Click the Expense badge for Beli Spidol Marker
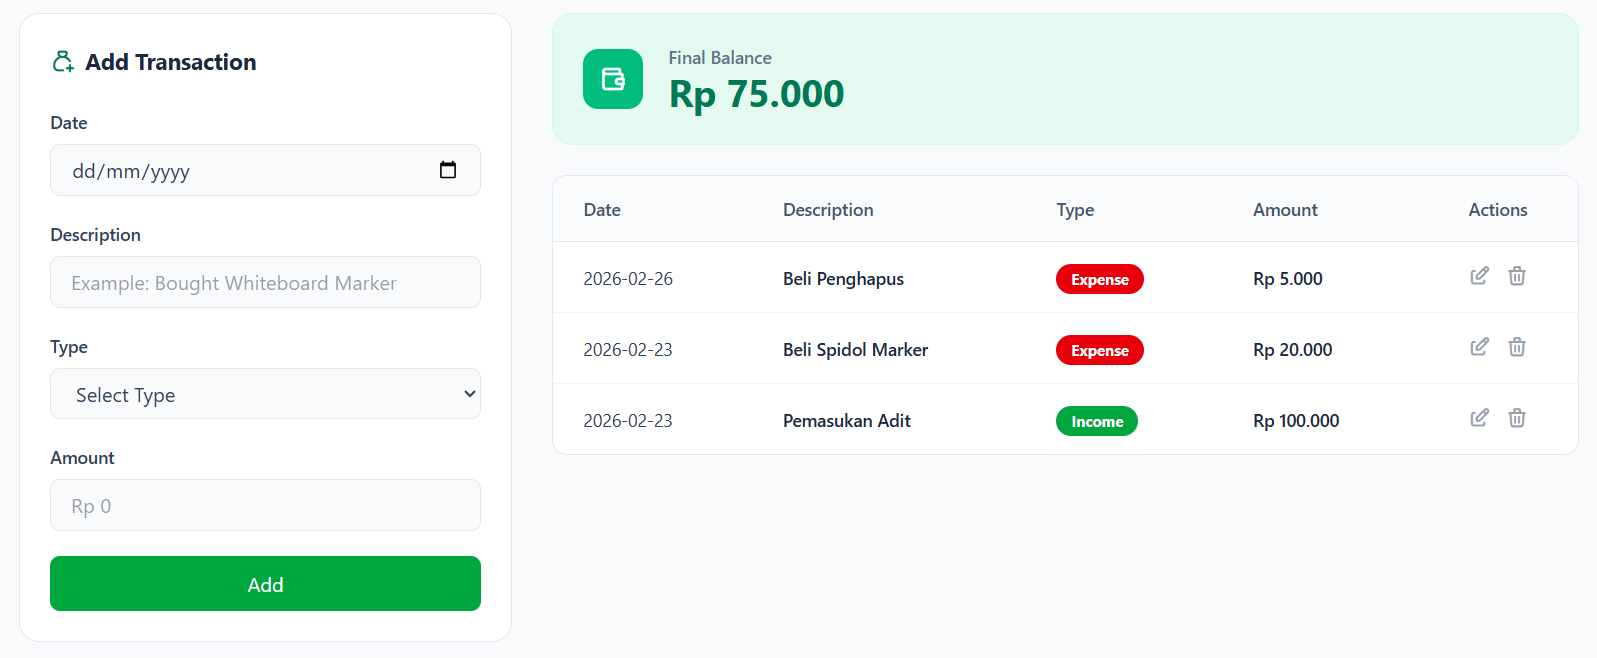The height and width of the screenshot is (658, 1597). coord(1099,351)
